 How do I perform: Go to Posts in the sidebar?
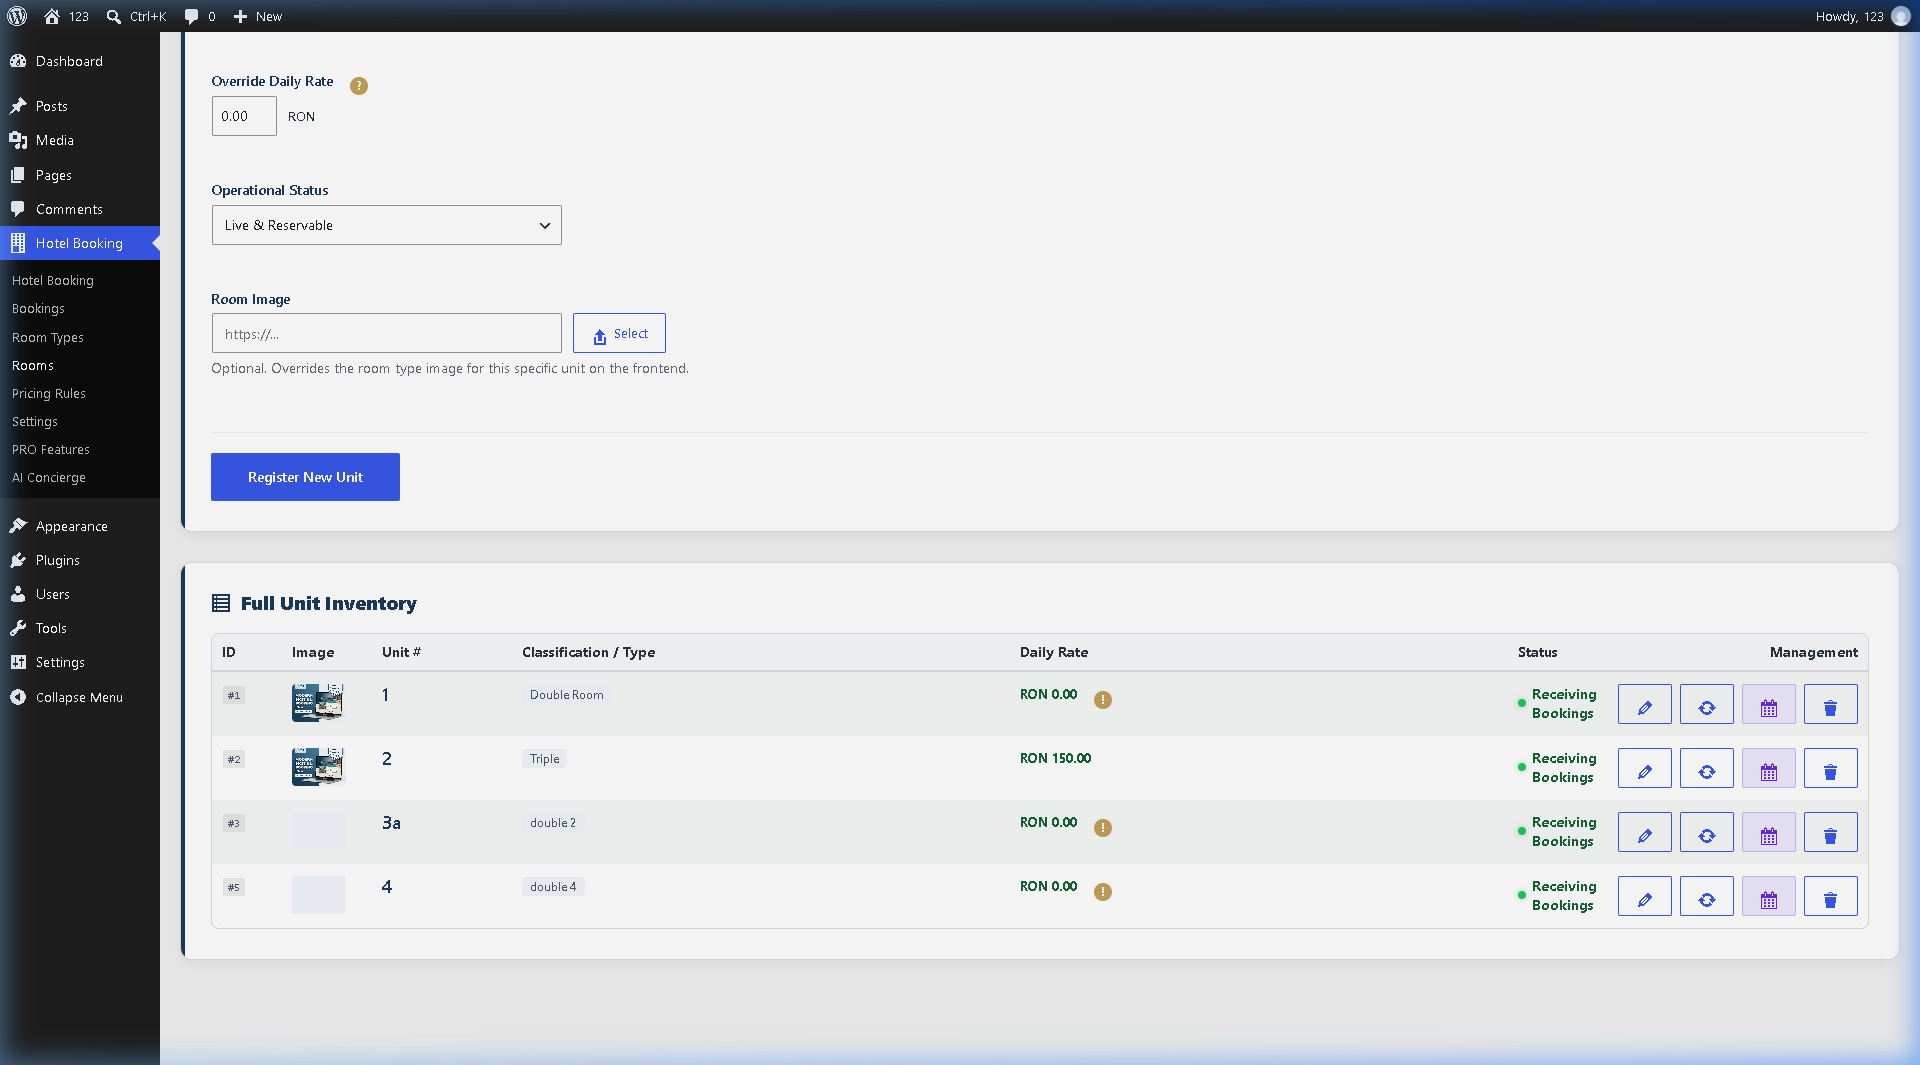80,106
